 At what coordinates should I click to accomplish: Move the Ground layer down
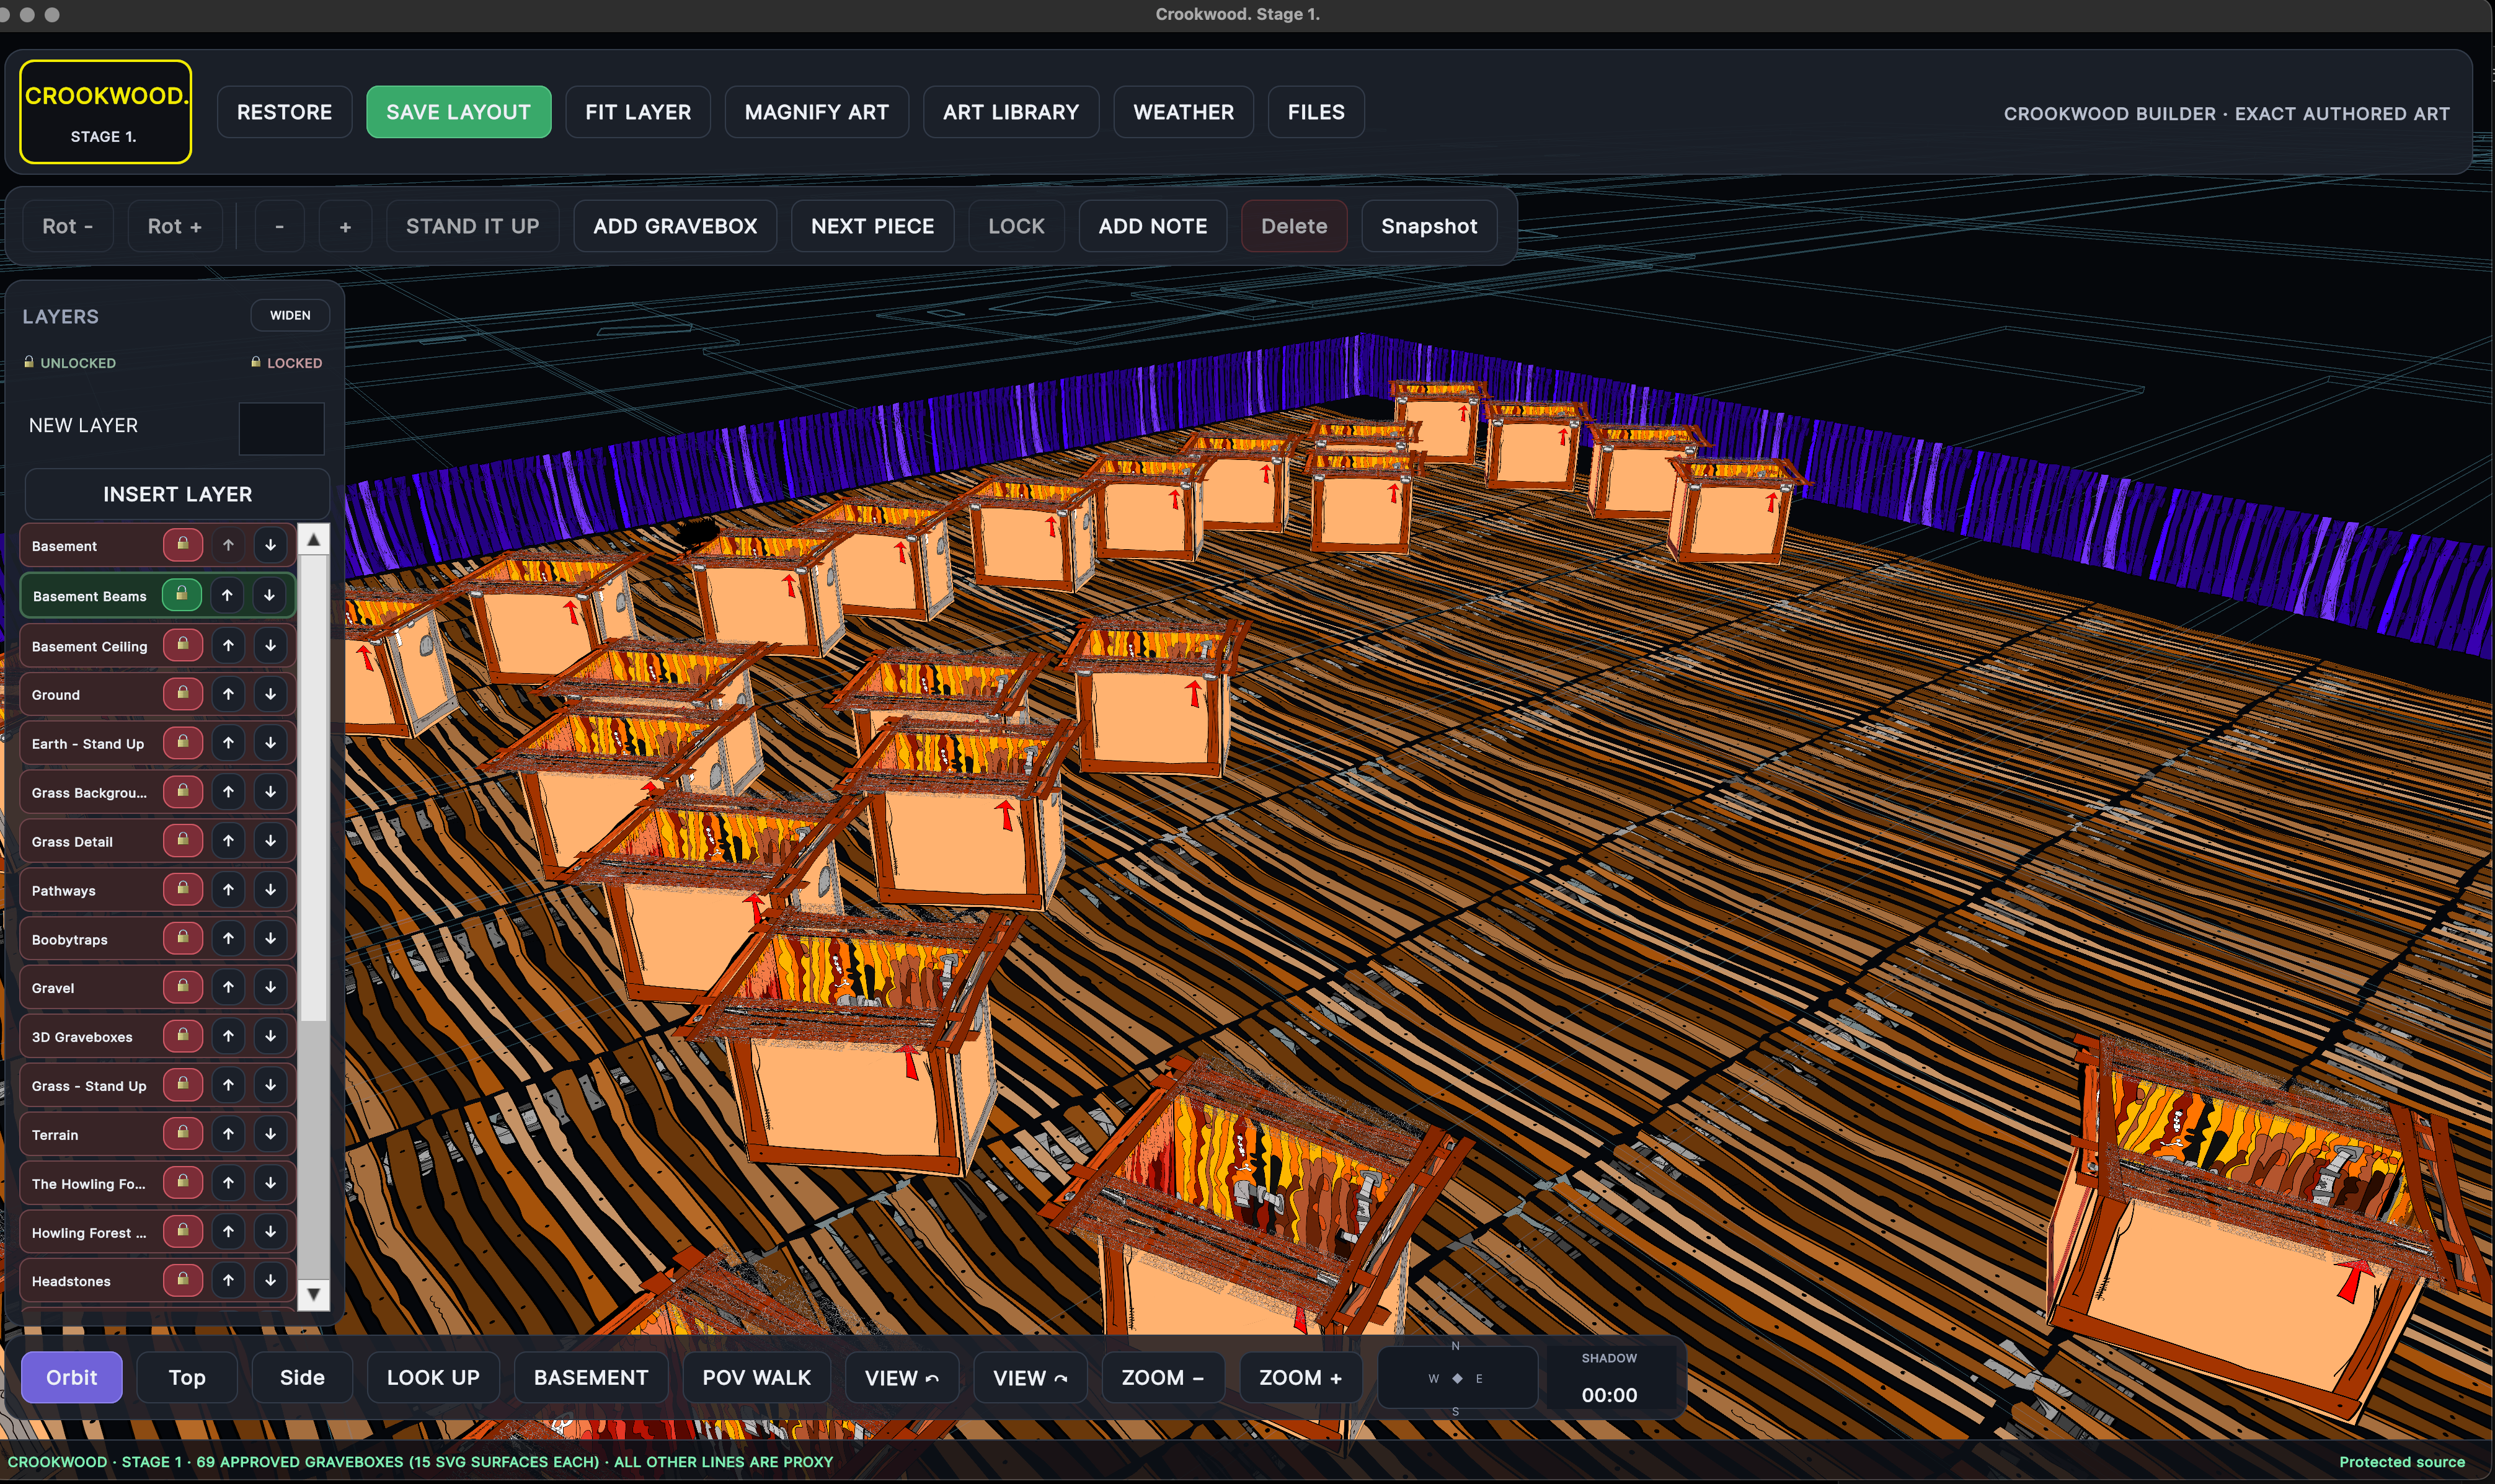270,693
